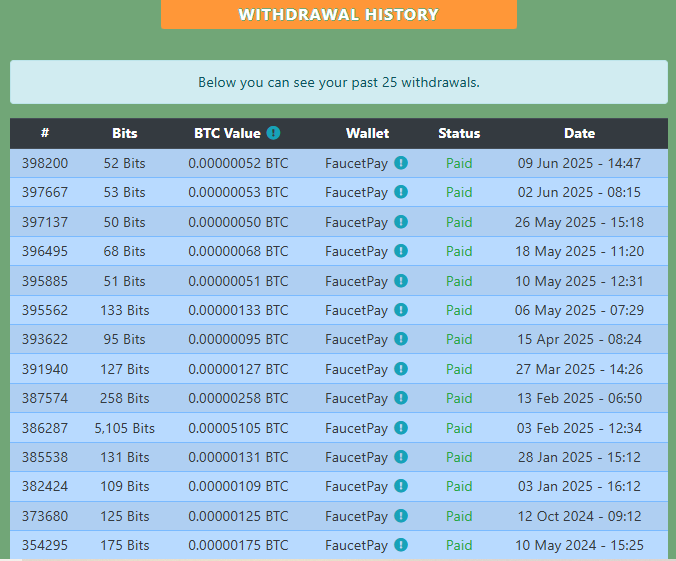Click the WITHDRAWAL HISTORY orange banner
This screenshot has height=561, width=676.
(339, 14)
